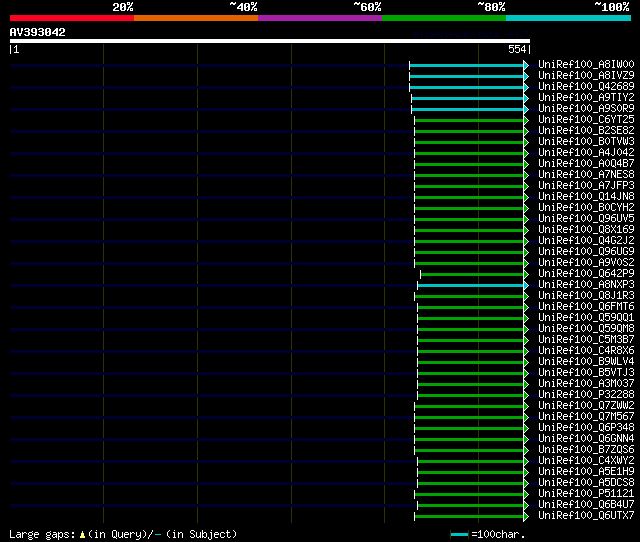
Task: Click the UniRef100_A9TIY2 label
Action: [586, 98]
